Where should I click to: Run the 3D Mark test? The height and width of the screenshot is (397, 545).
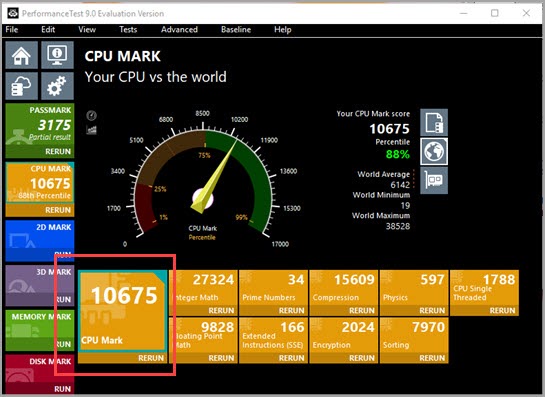(x=63, y=299)
